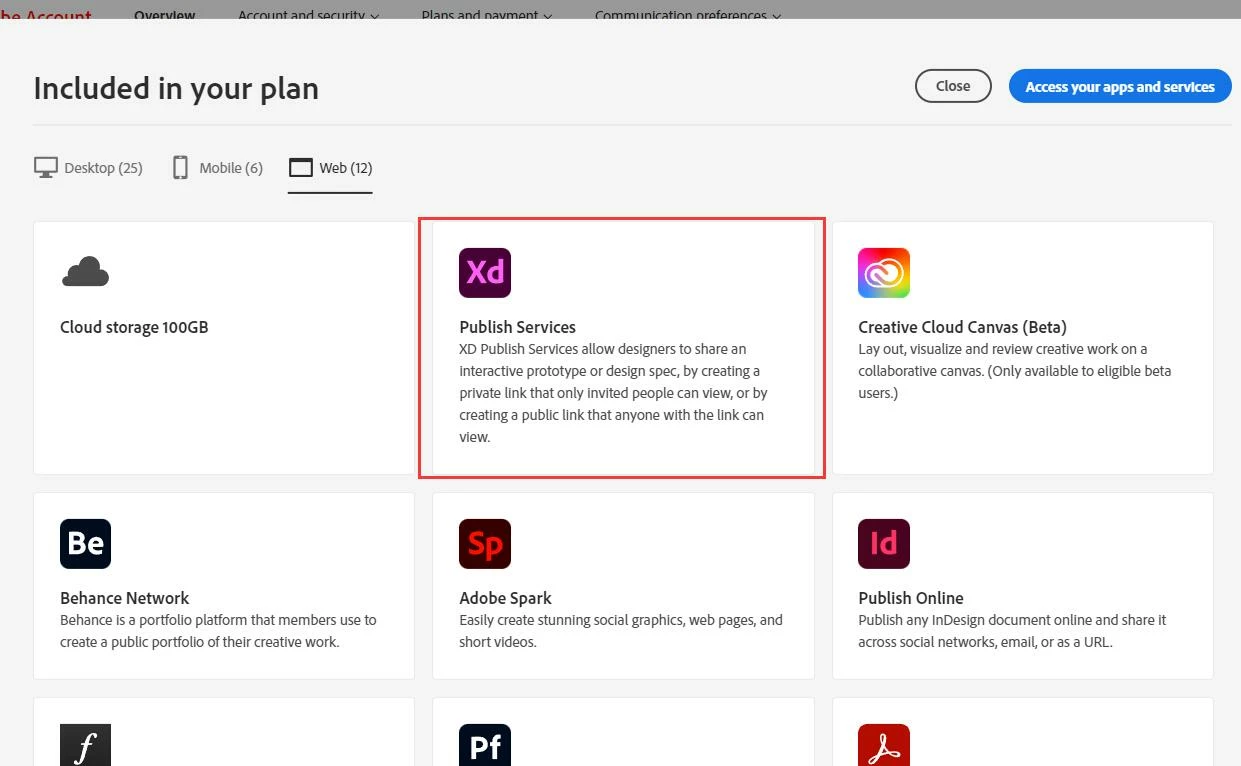Expand the Account and security dropdown
Screen dimensions: 1241x766
pos(308,14)
